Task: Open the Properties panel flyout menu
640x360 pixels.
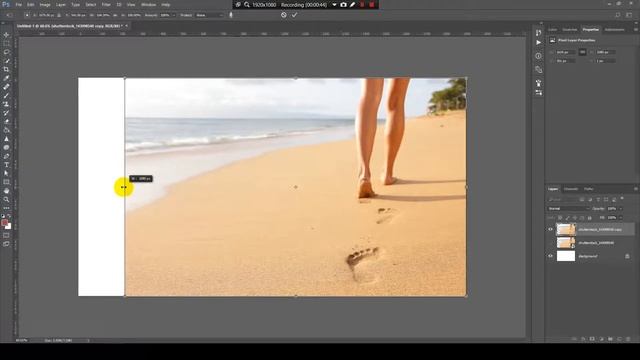Action: pyautogui.click(x=636, y=29)
